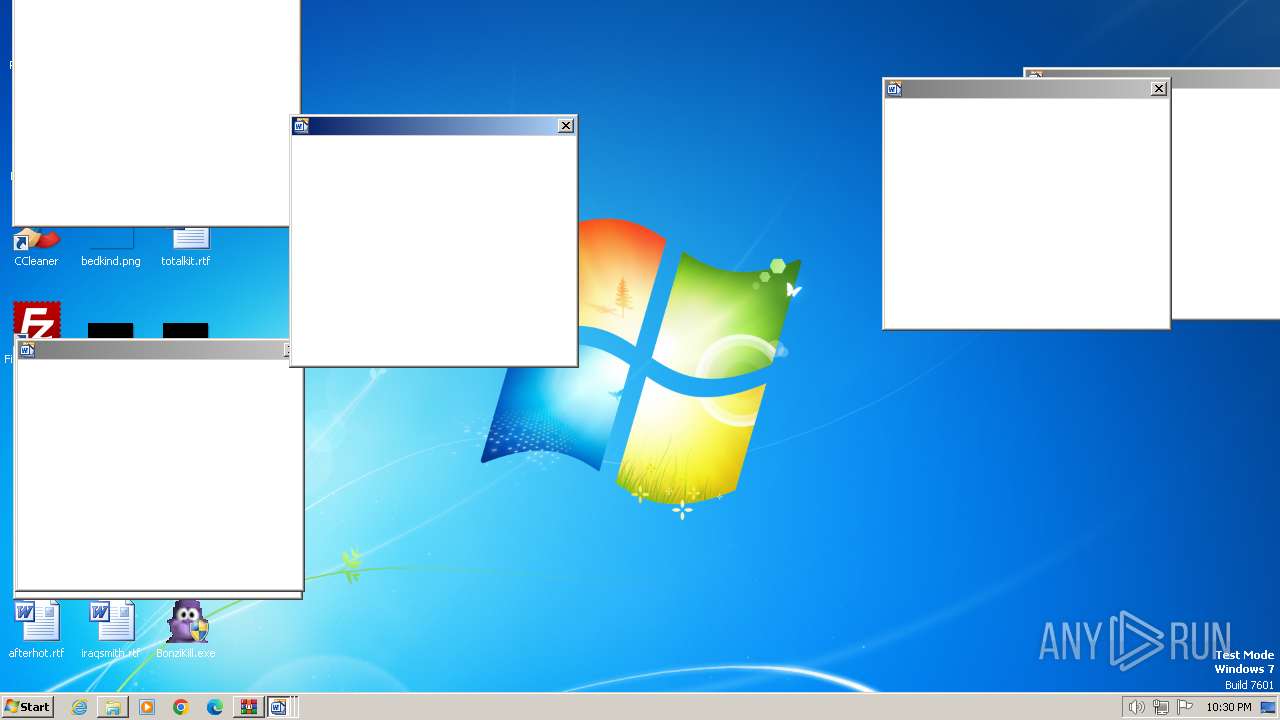Open the afterhot.rtf Word document icon

pos(37,630)
